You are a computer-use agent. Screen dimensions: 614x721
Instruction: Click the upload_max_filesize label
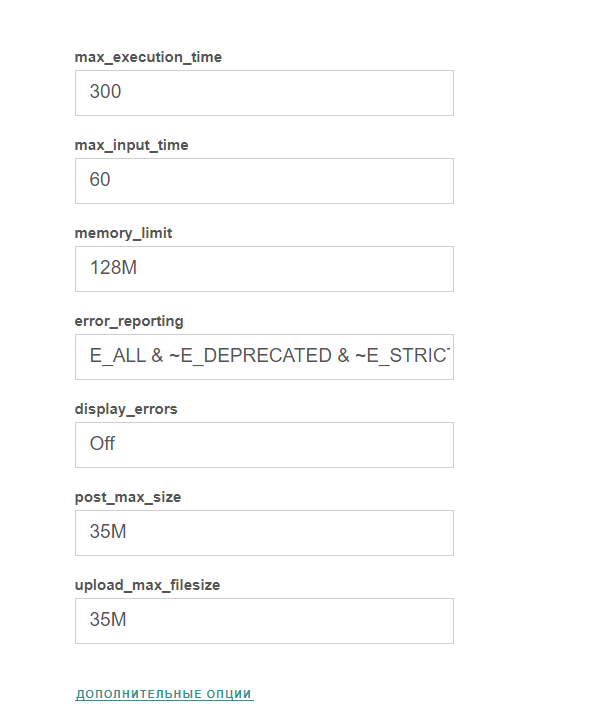147,585
